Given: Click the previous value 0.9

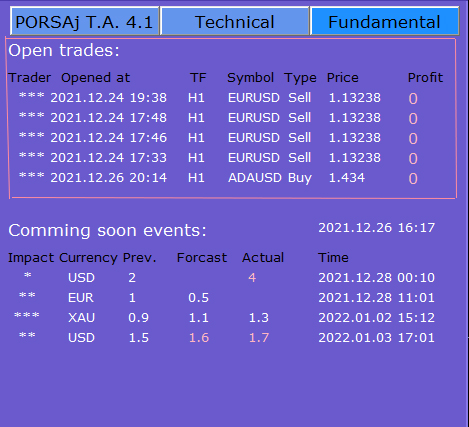Looking at the screenshot, I should point(139,318).
